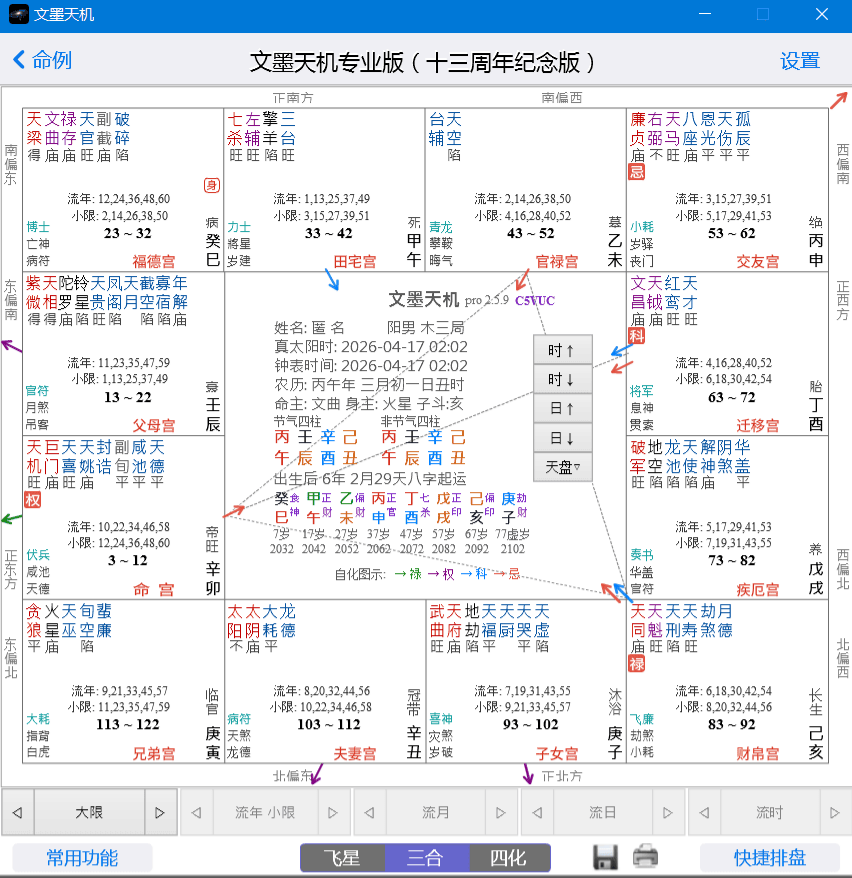Screen dimensions: 852x878
Task: Select the 兄弟宫 palace label
Action: click(x=154, y=754)
